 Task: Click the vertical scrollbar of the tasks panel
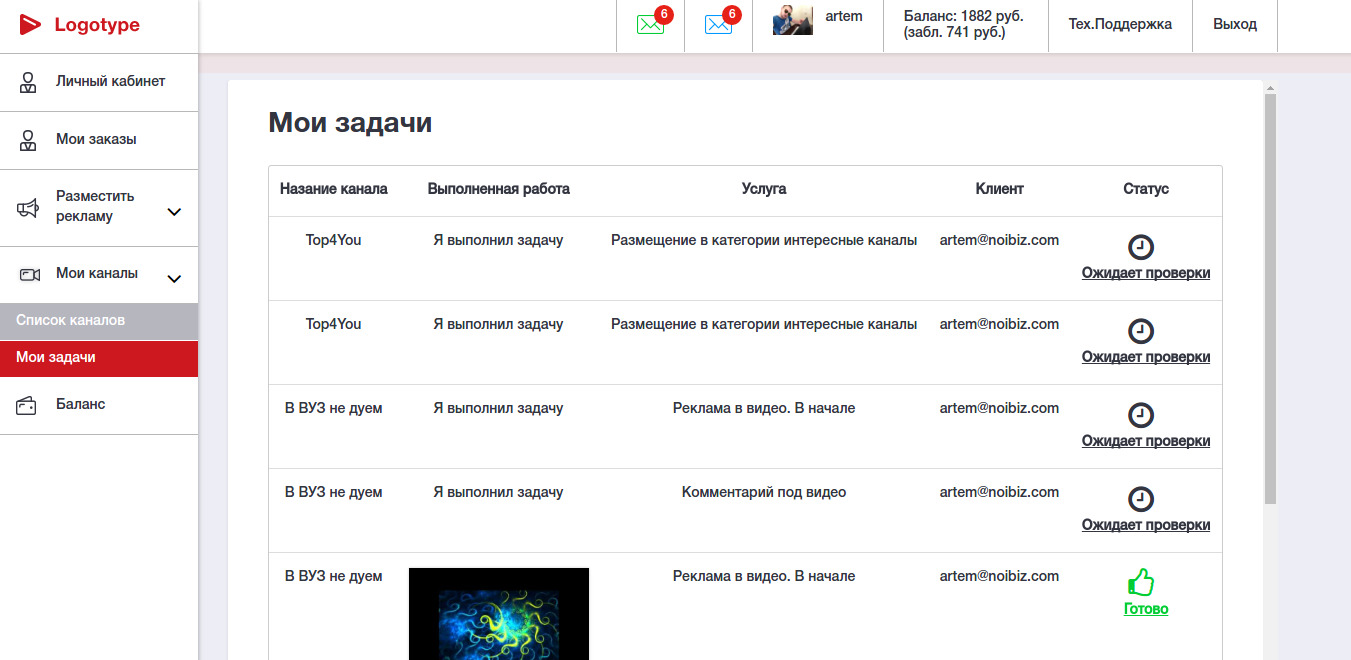pos(1270,300)
